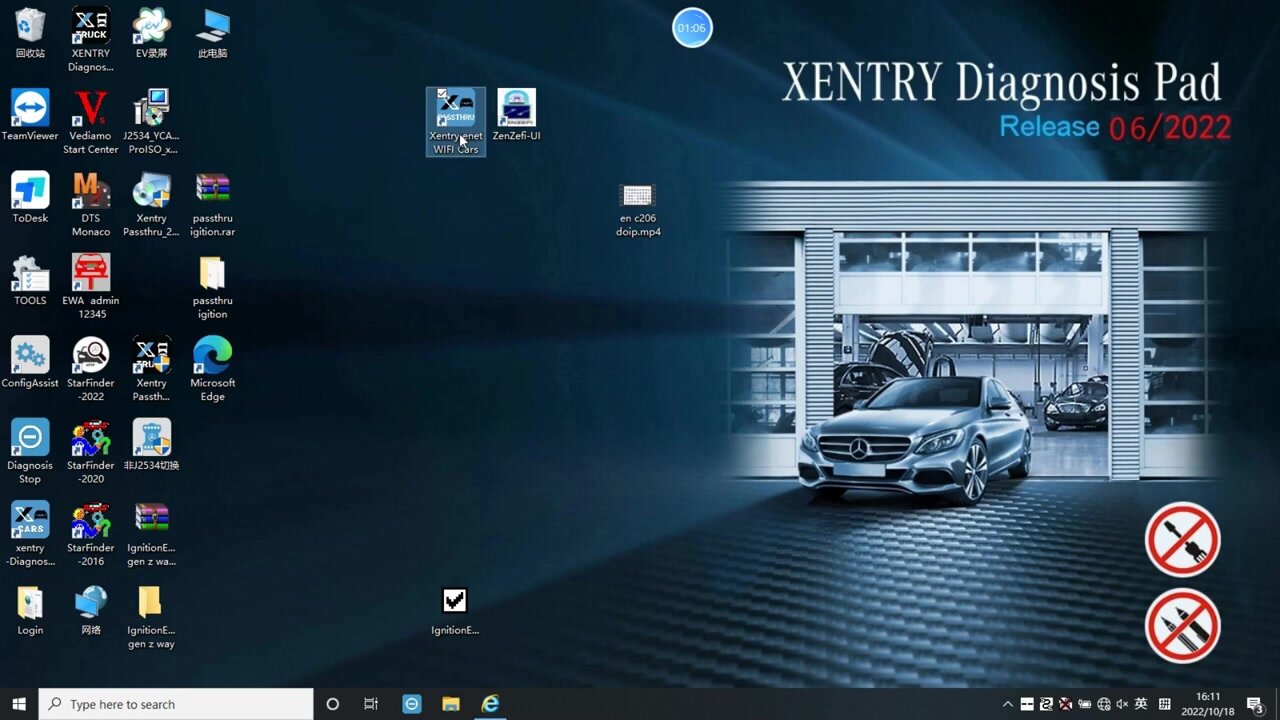Open This PC computer icon
1280x720 pixels.
click(x=212, y=33)
